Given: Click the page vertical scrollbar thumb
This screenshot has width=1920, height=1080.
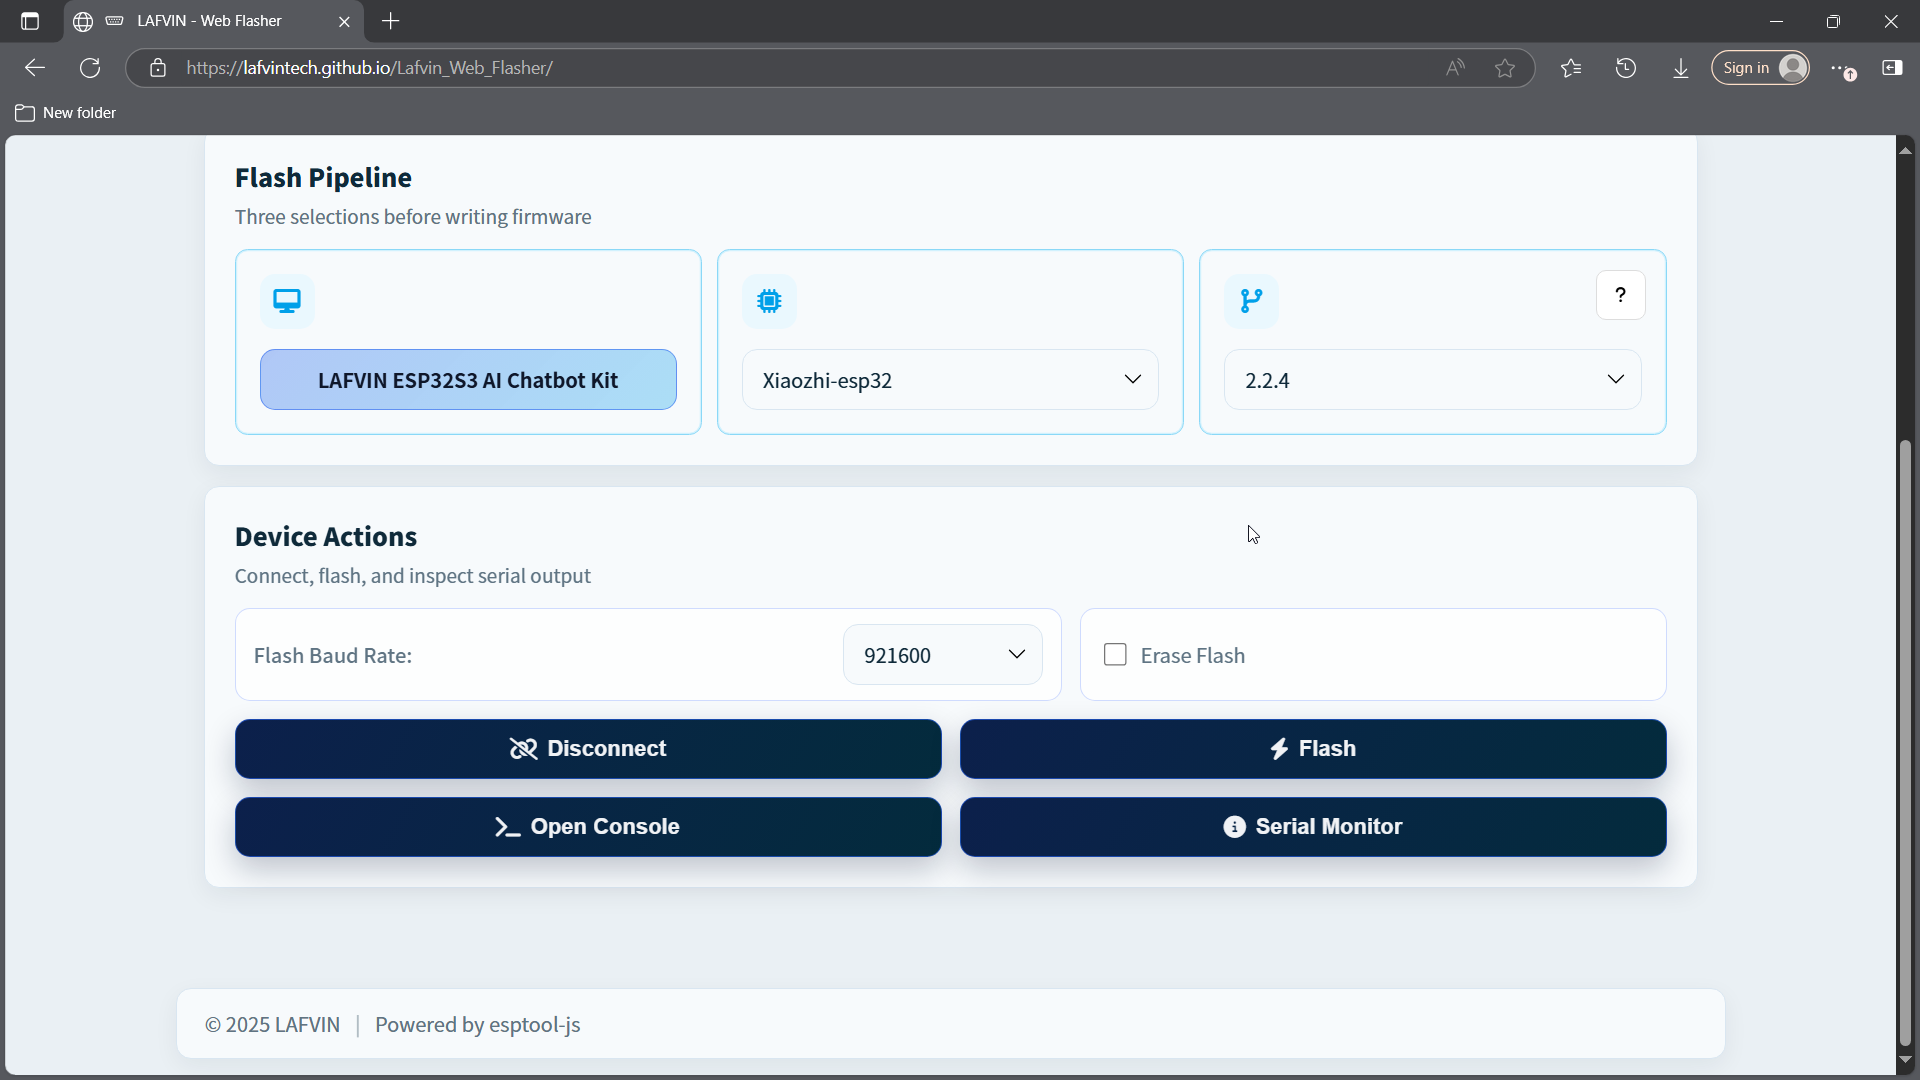Looking at the screenshot, I should click(x=1905, y=743).
